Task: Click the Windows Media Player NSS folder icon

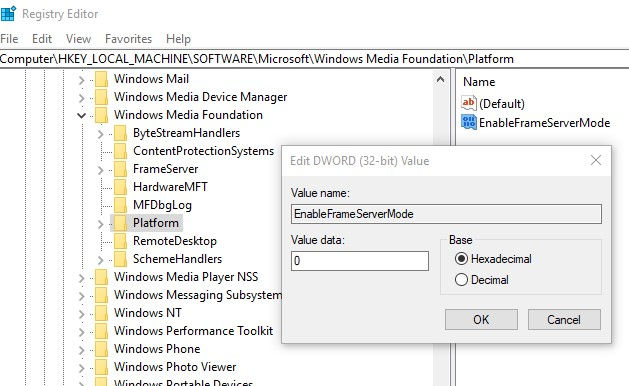Action: 101,277
